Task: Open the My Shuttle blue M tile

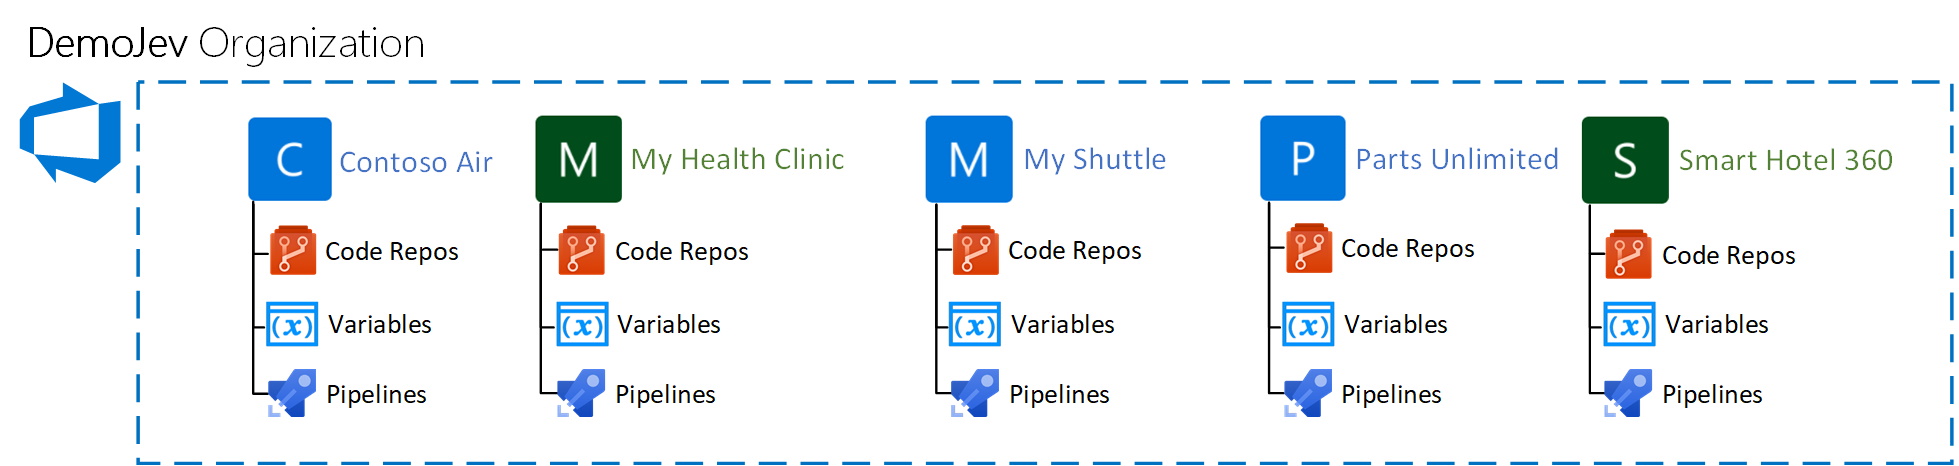Action: [x=968, y=159]
